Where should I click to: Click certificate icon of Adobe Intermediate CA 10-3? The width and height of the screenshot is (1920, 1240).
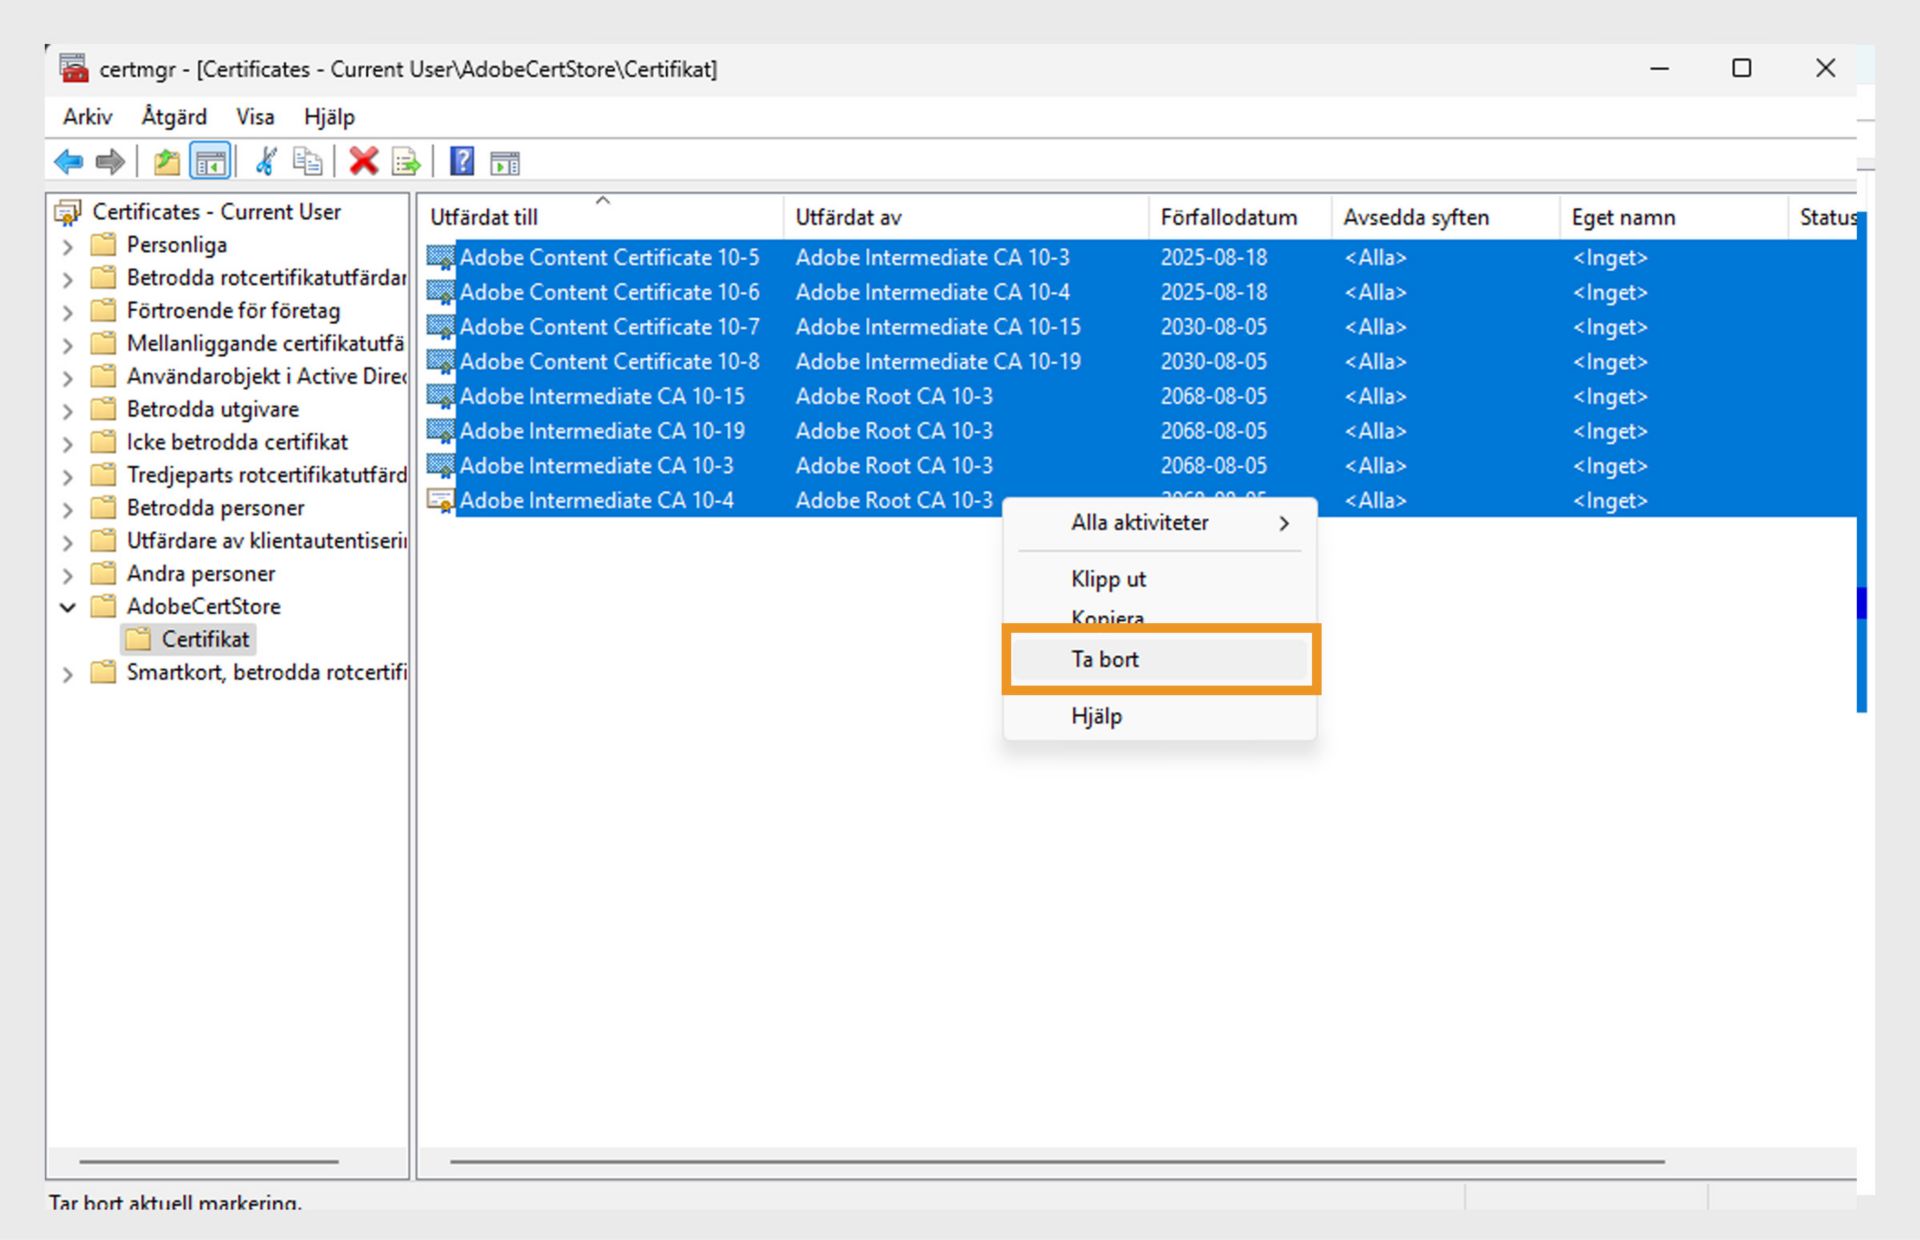point(440,465)
